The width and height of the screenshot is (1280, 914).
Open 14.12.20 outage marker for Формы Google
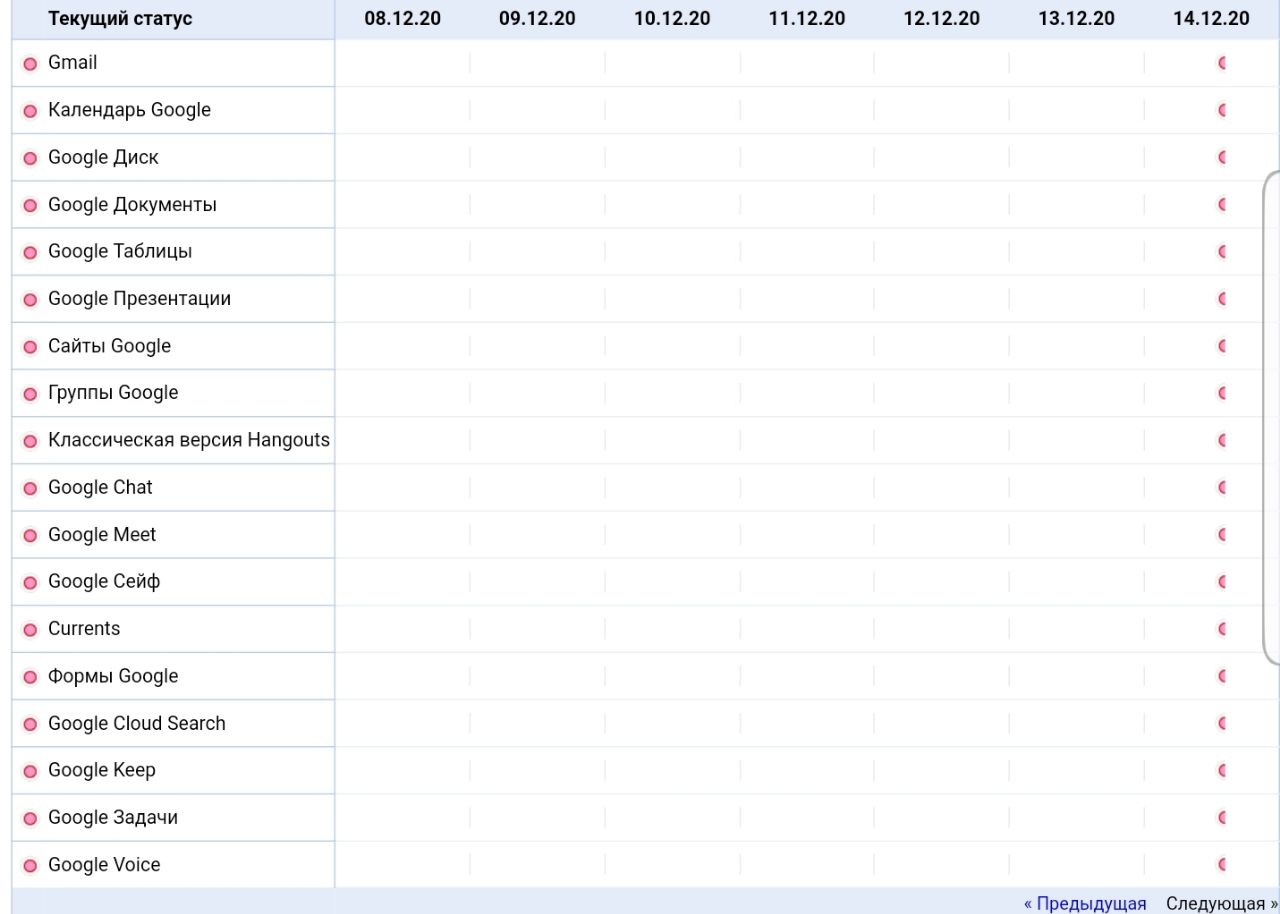point(1222,676)
